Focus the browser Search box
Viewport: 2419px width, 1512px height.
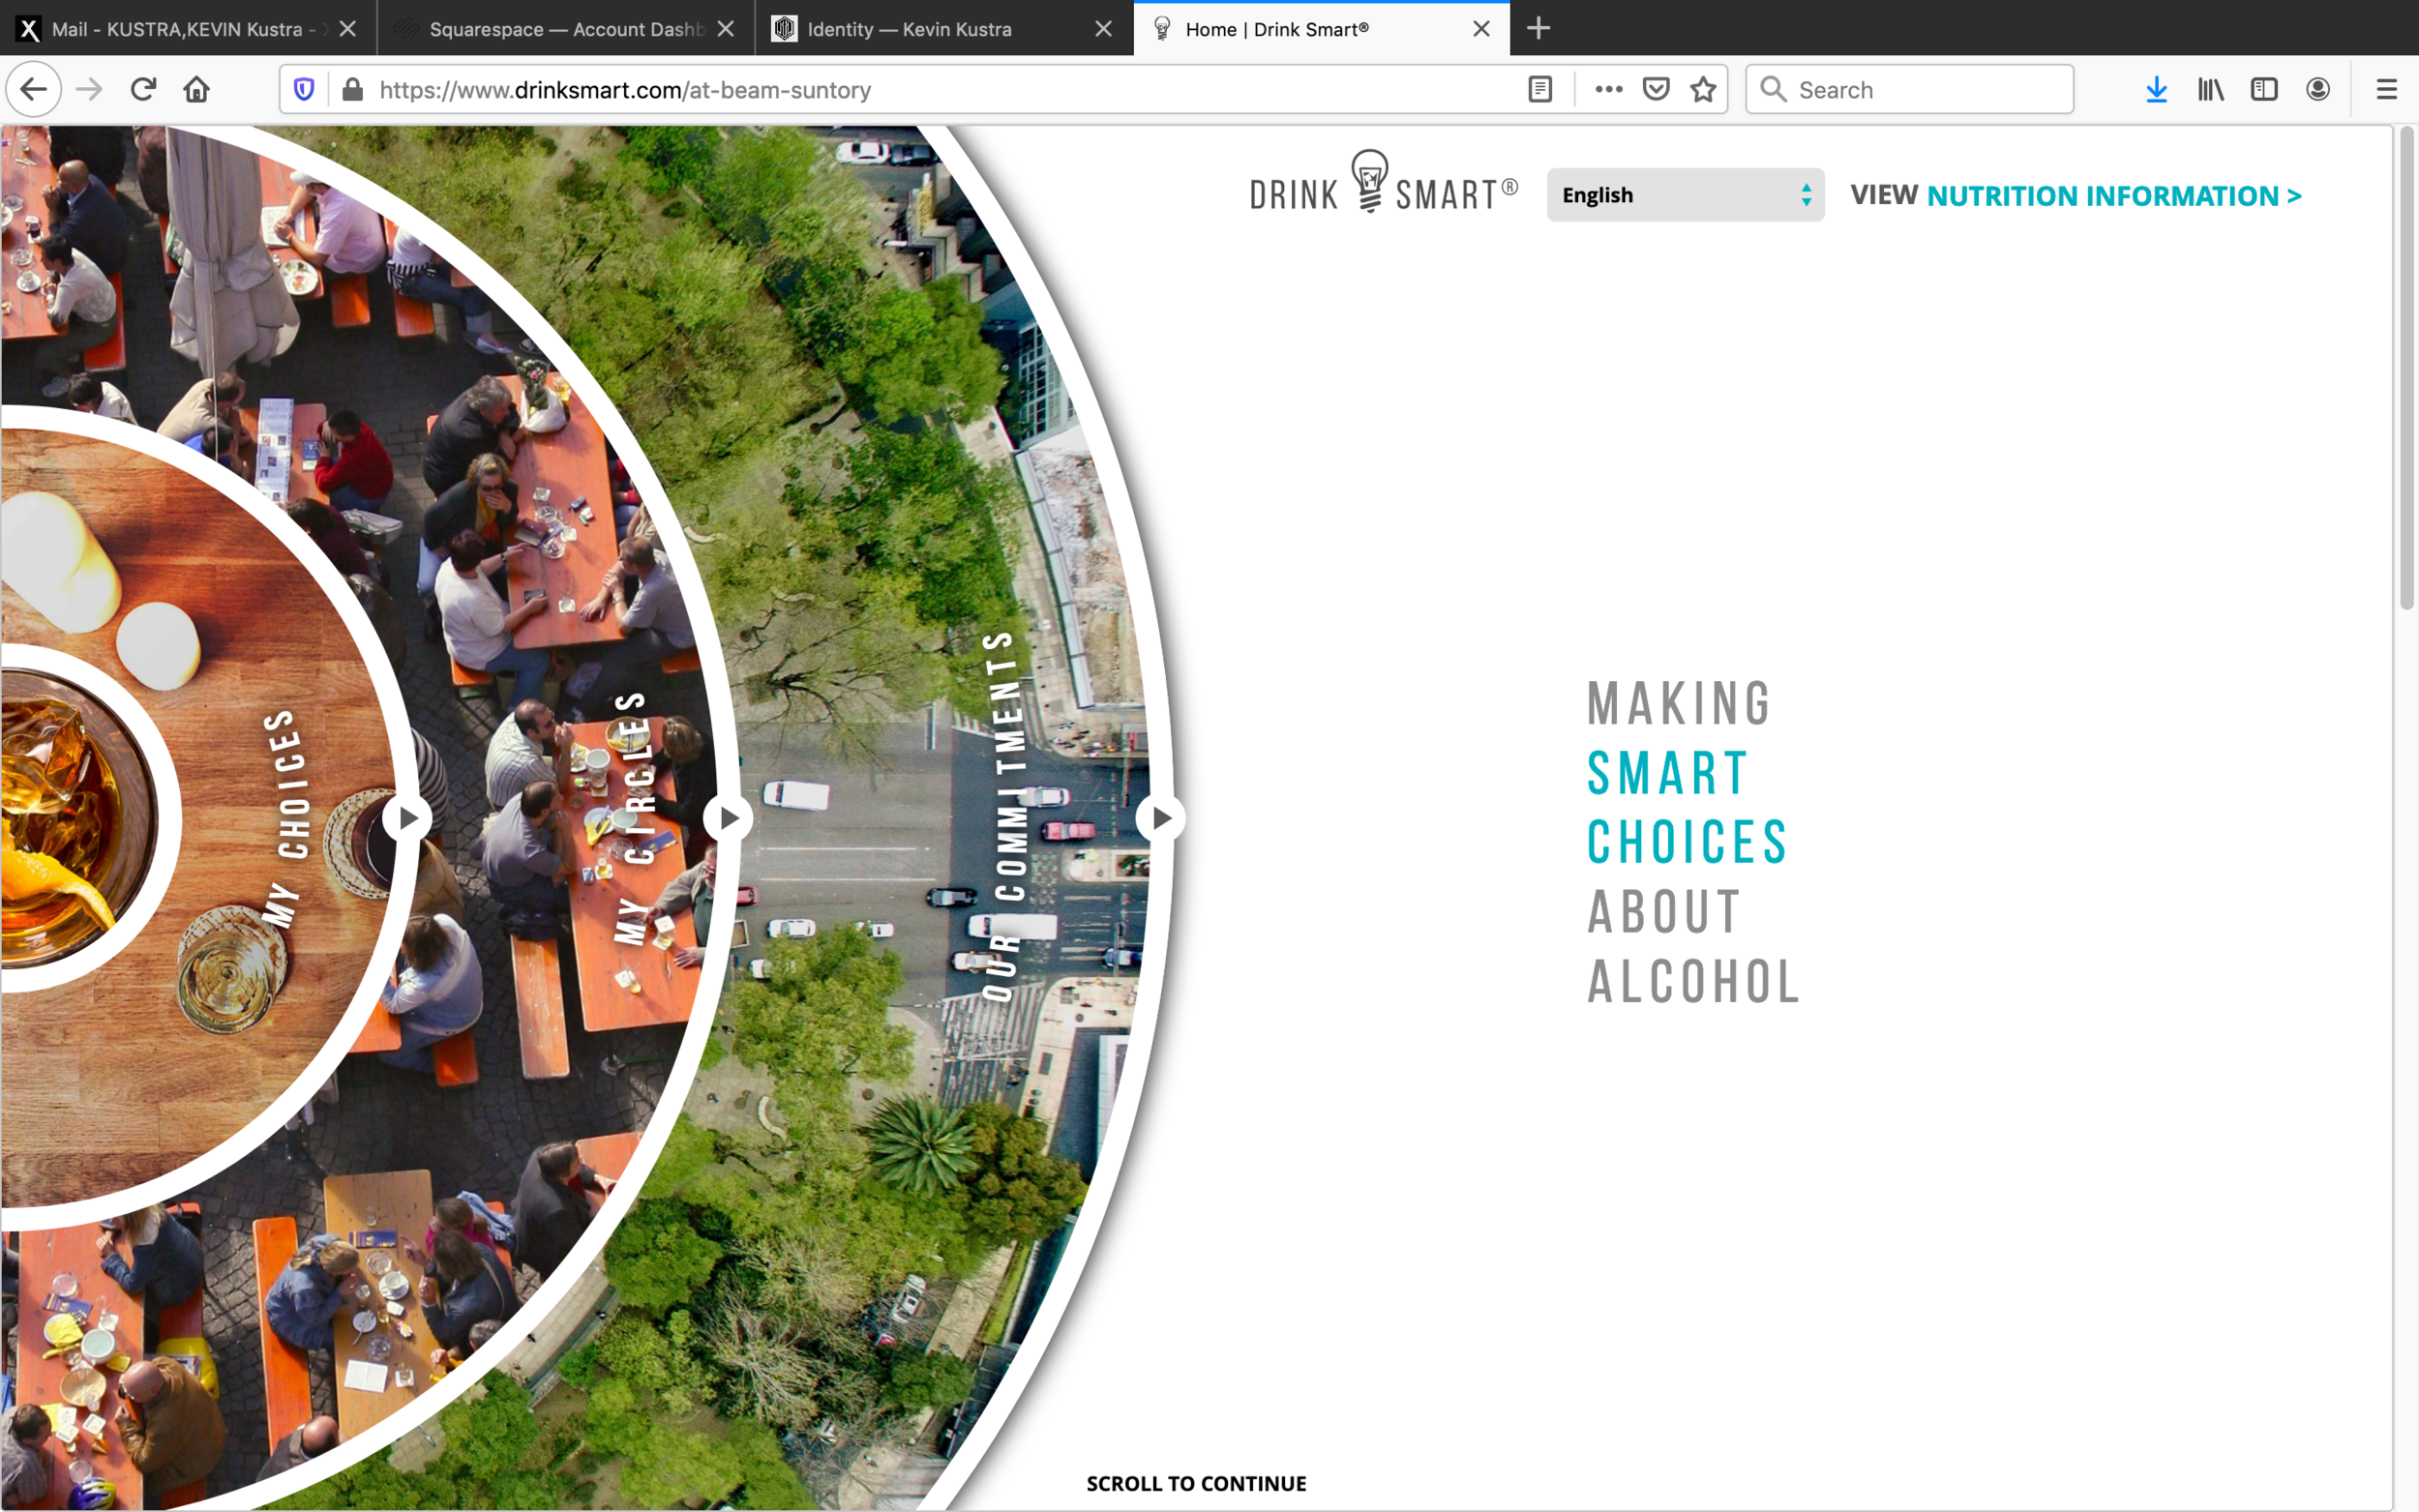1910,90
